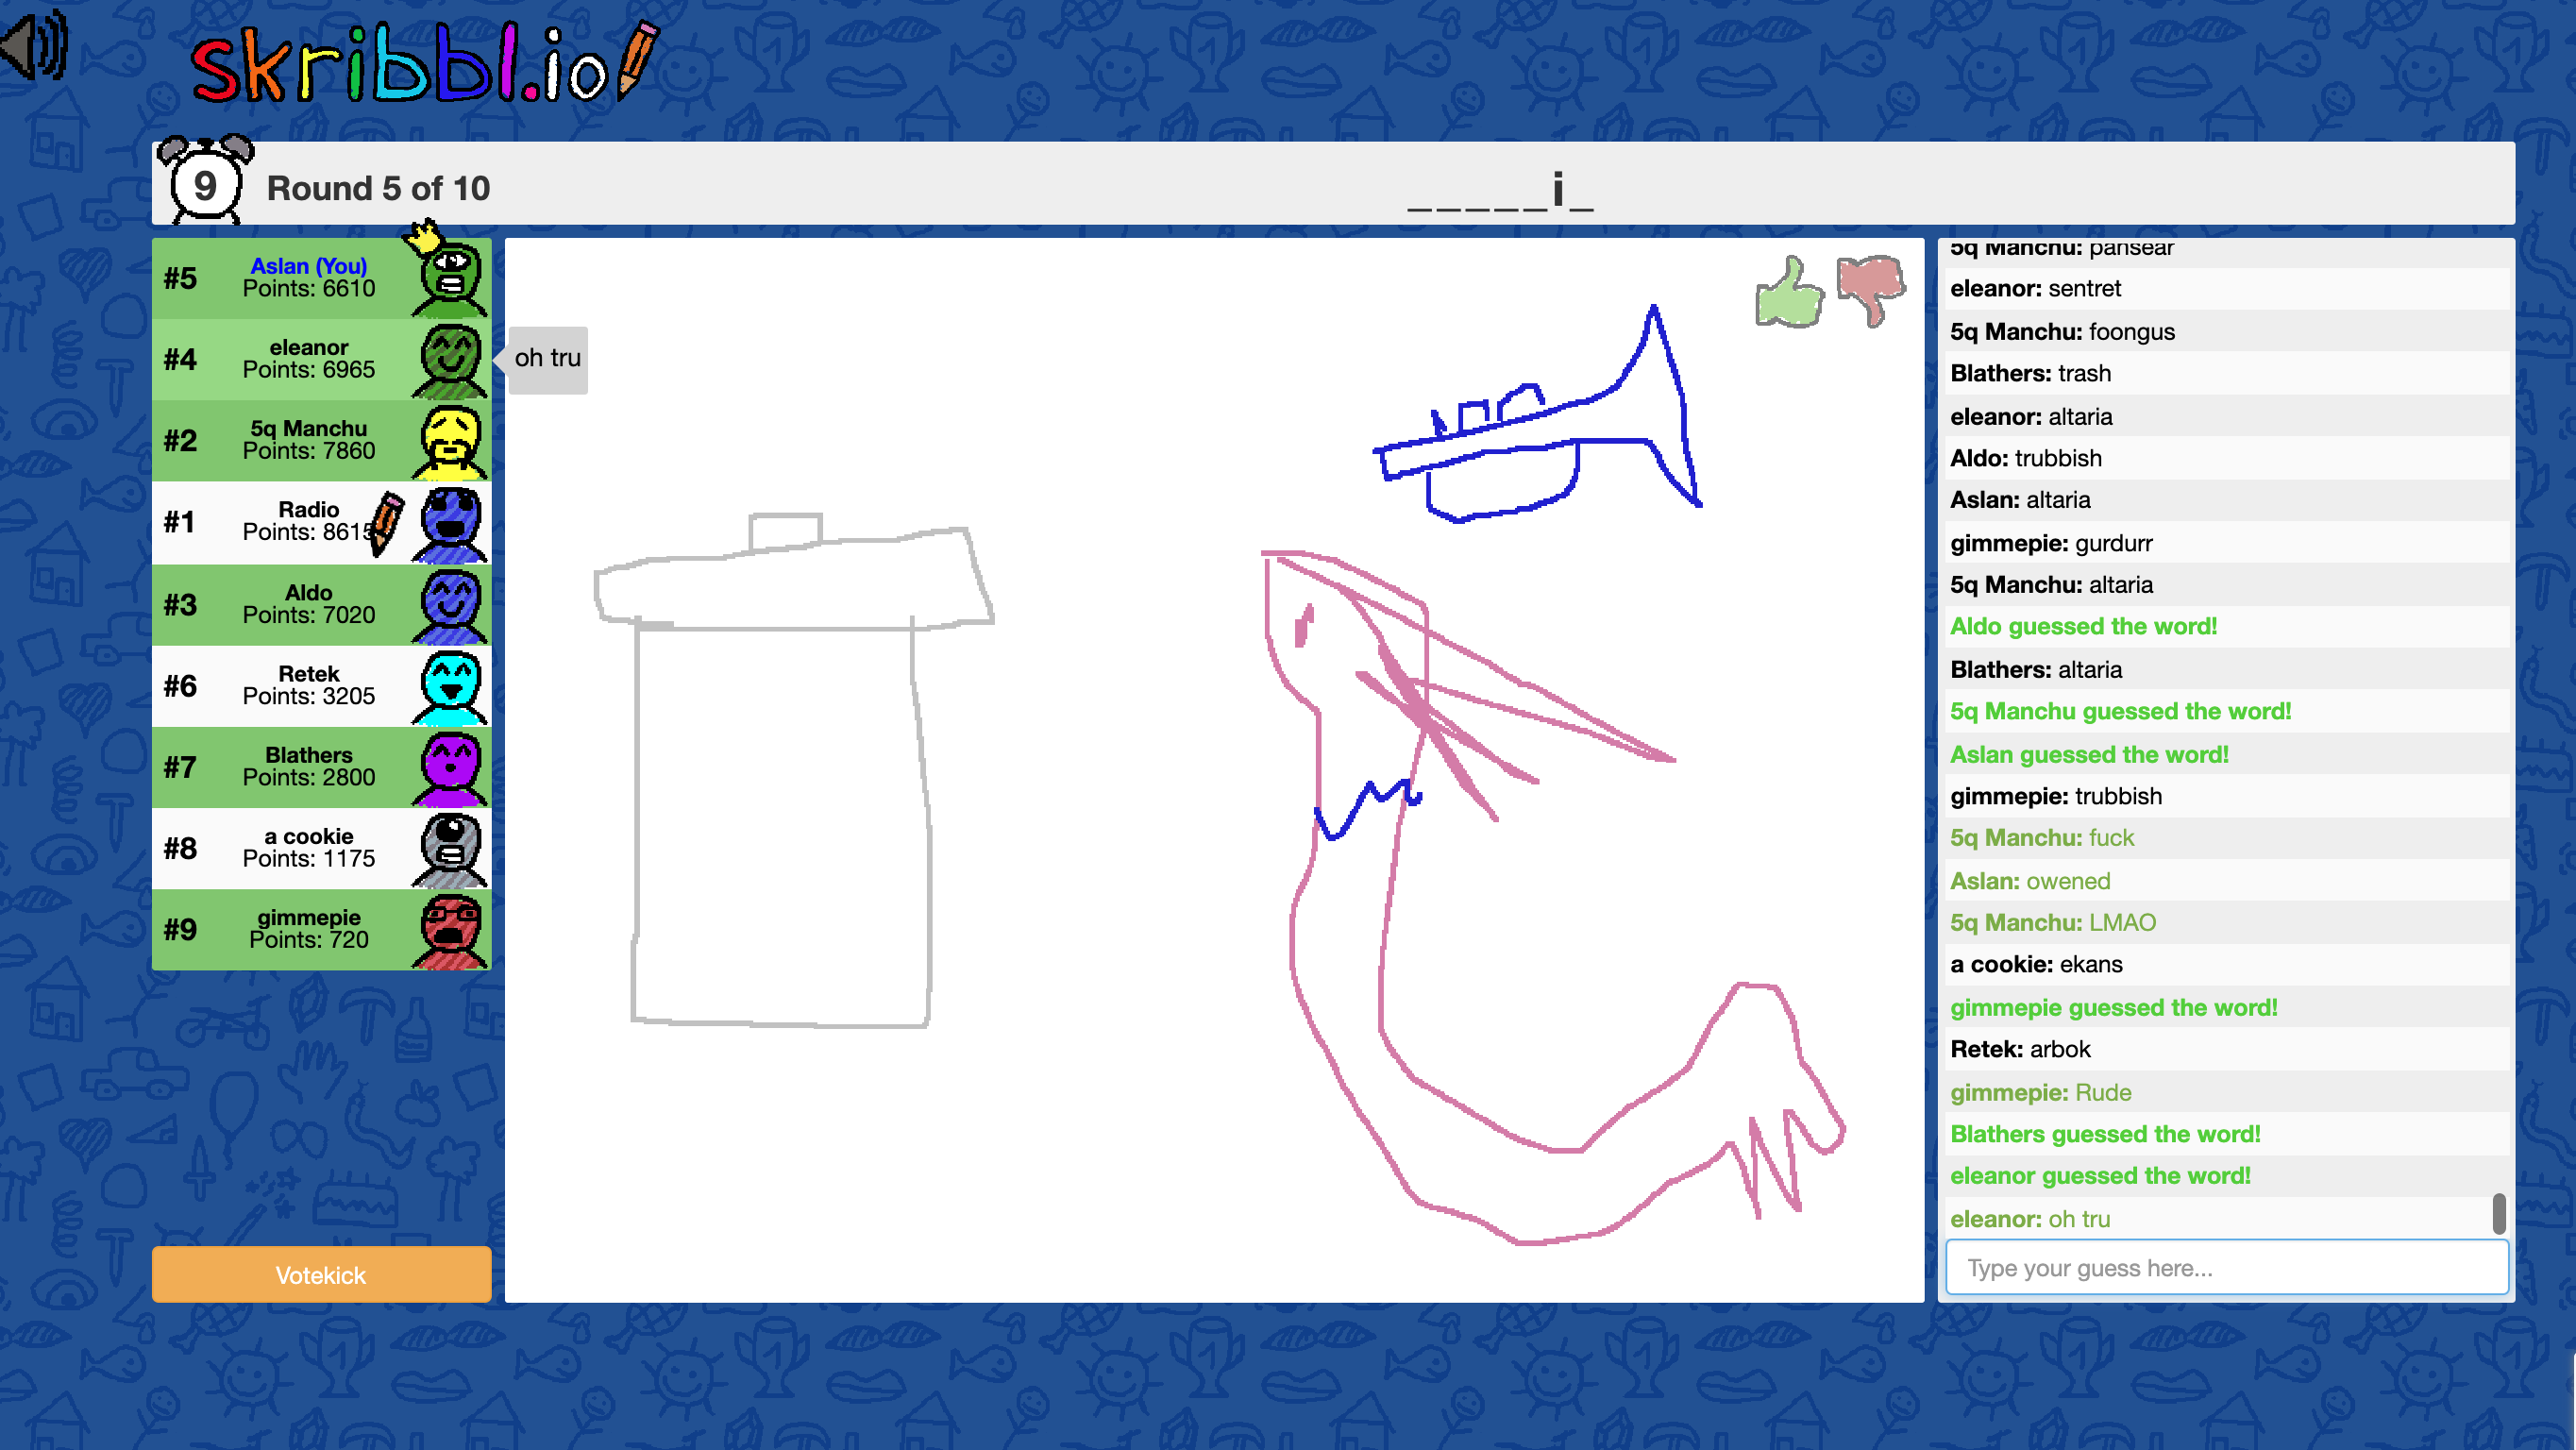Viewport: 2576px width, 1450px height.
Task: Click the word hint with letter i
Action: tap(1499, 190)
